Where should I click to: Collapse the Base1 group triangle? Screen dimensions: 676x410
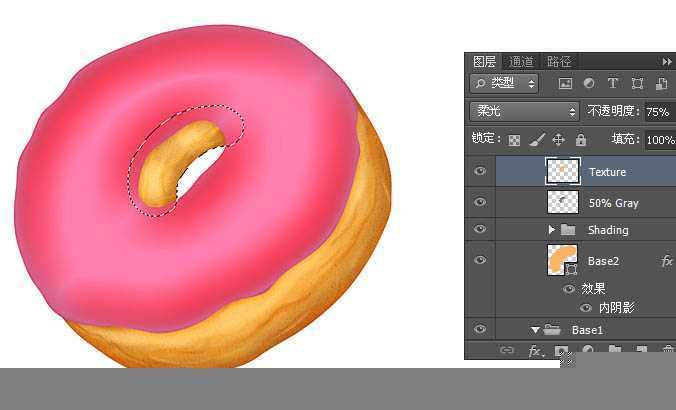(x=535, y=330)
